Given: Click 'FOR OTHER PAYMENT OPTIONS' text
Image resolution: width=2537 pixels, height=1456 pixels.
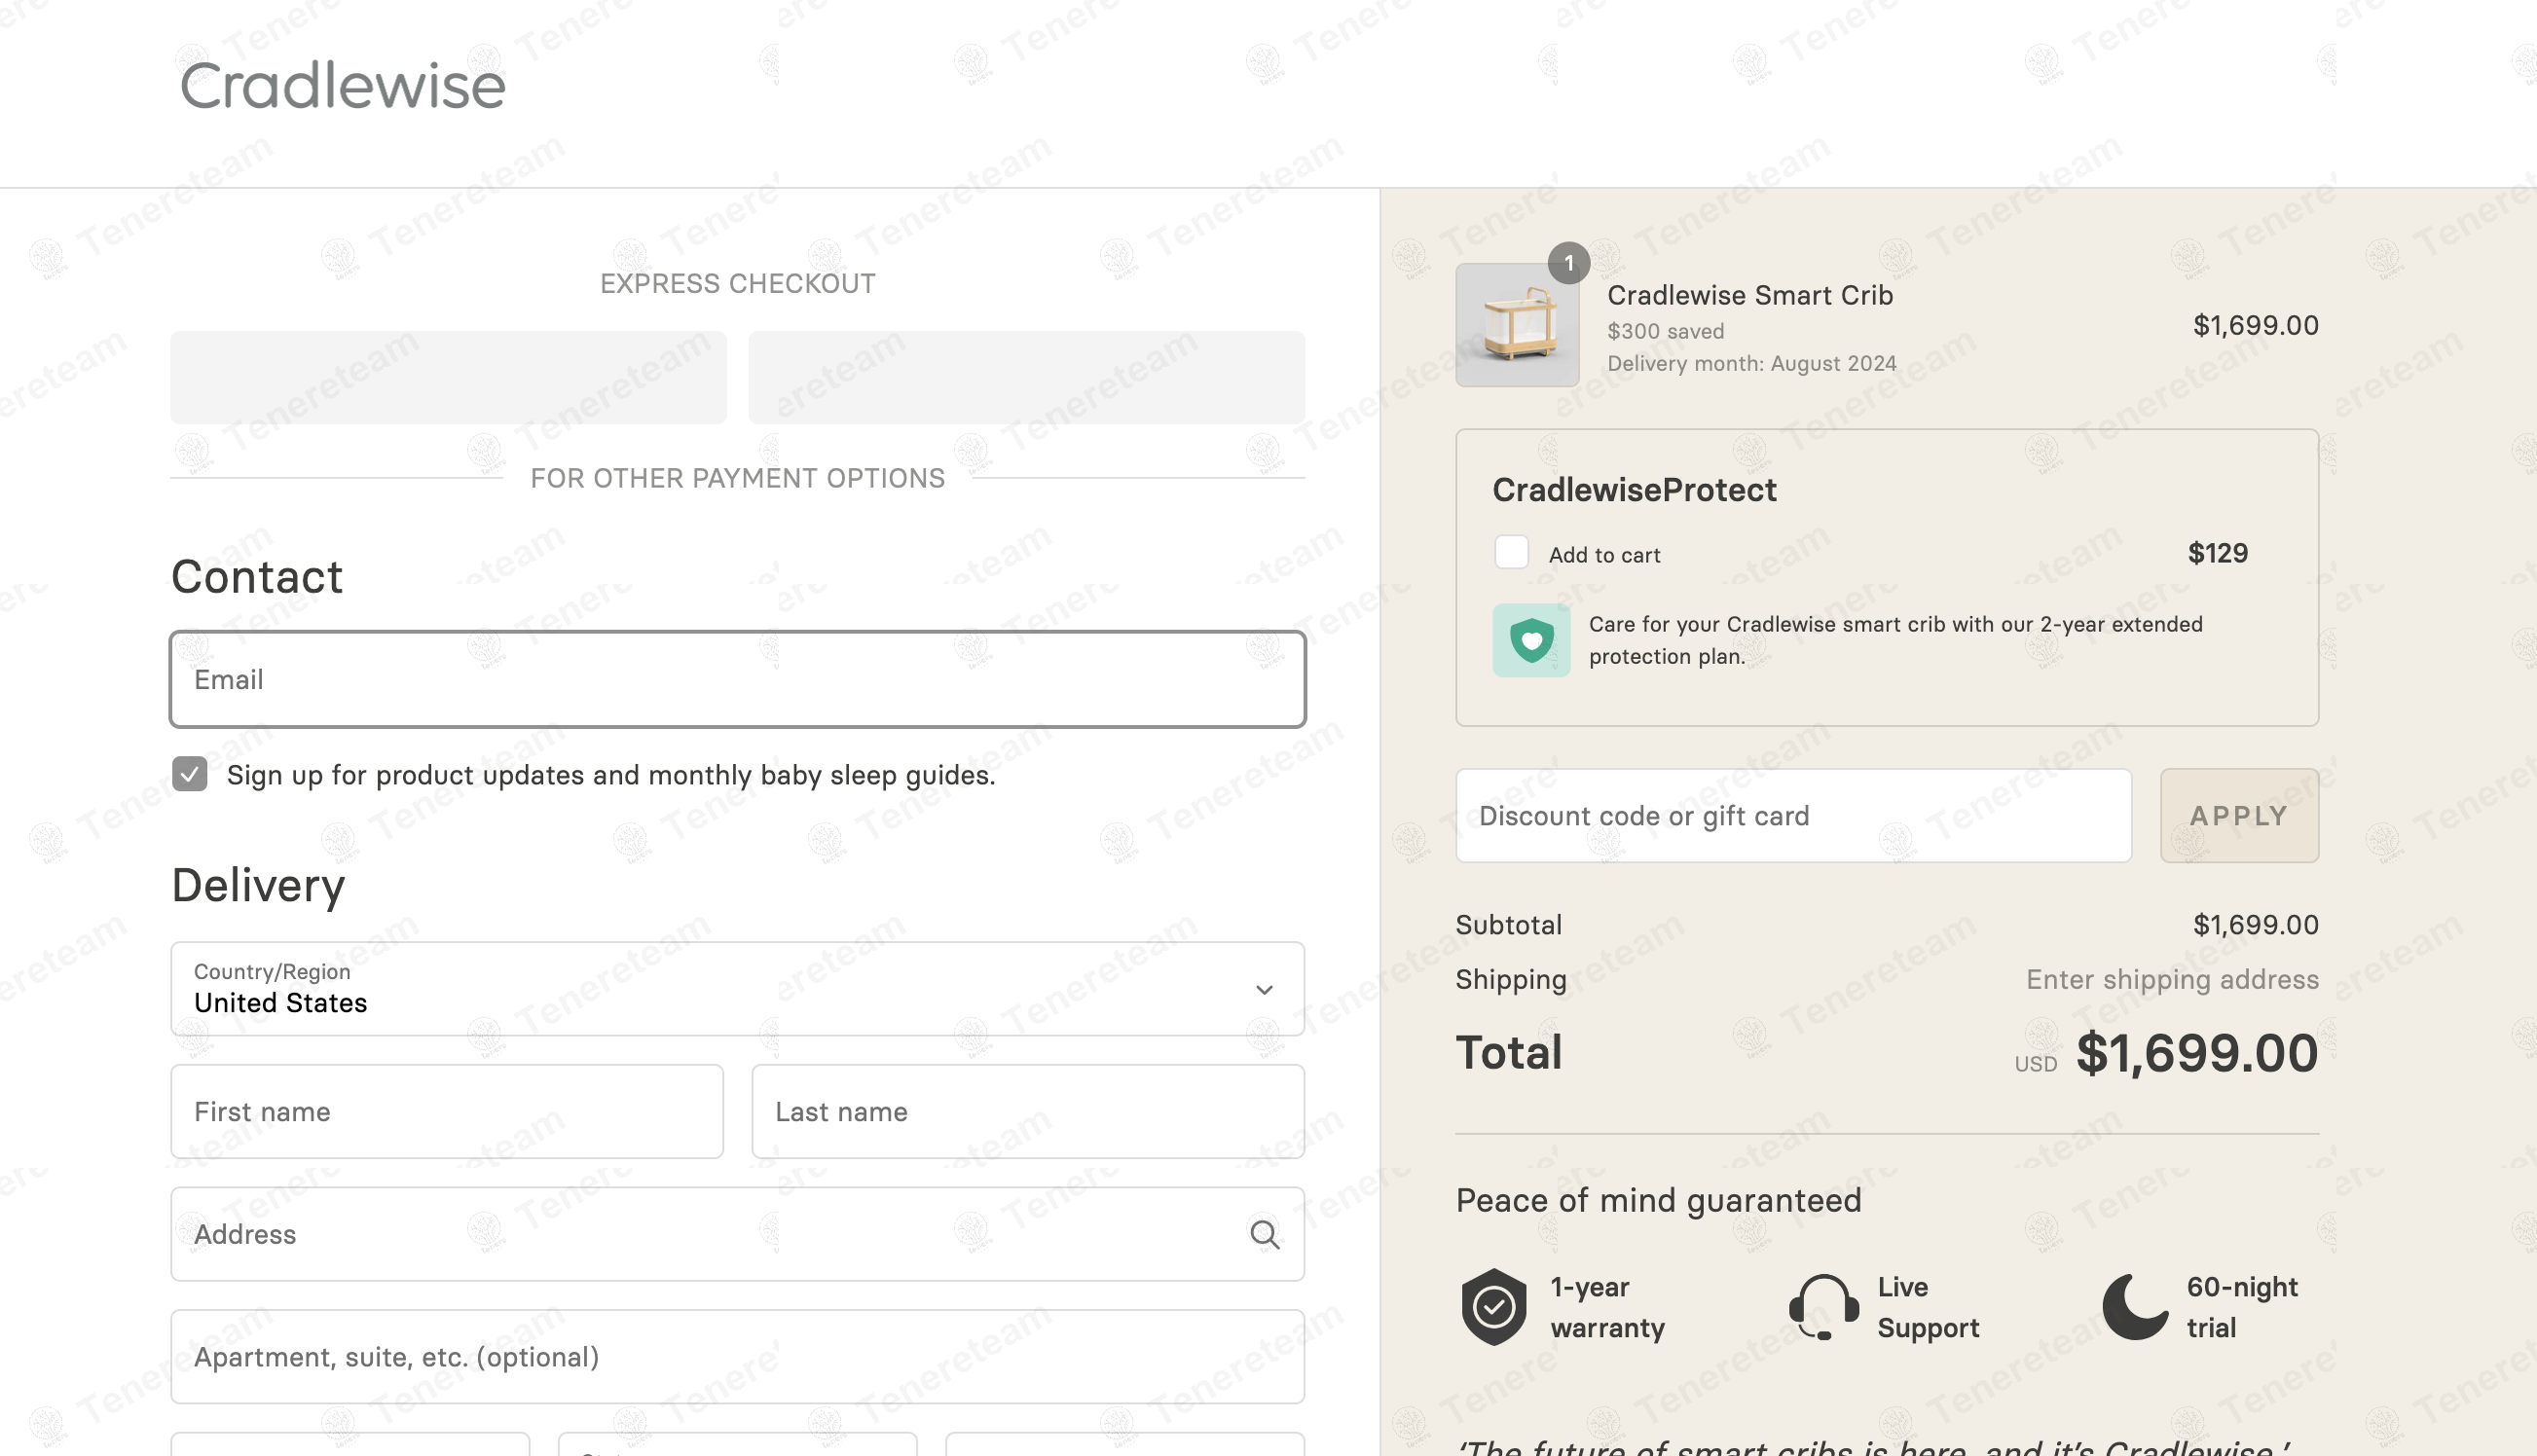Looking at the screenshot, I should click(x=738, y=478).
